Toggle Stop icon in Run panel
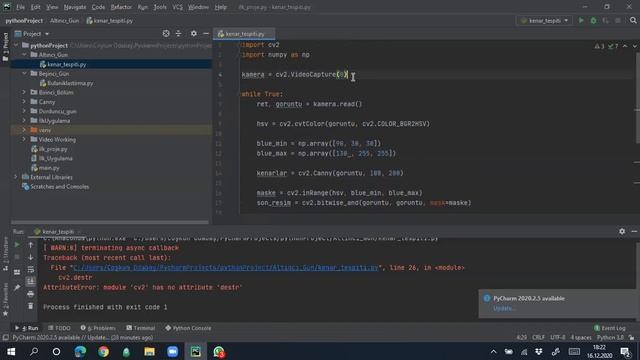The image size is (640, 360). [17, 257]
